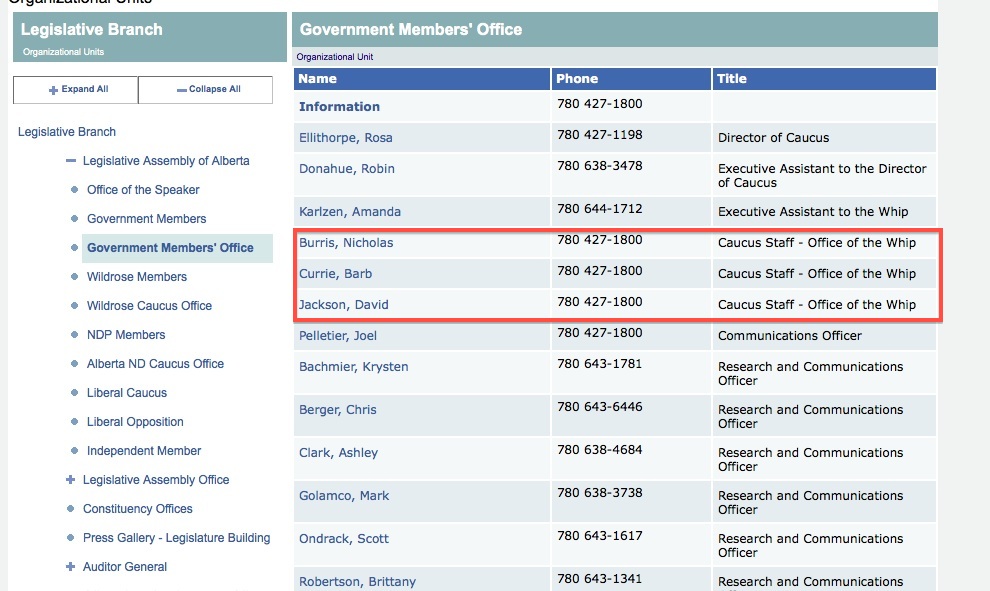
Task: Open Burris, Nicholas contact link
Action: coord(346,242)
